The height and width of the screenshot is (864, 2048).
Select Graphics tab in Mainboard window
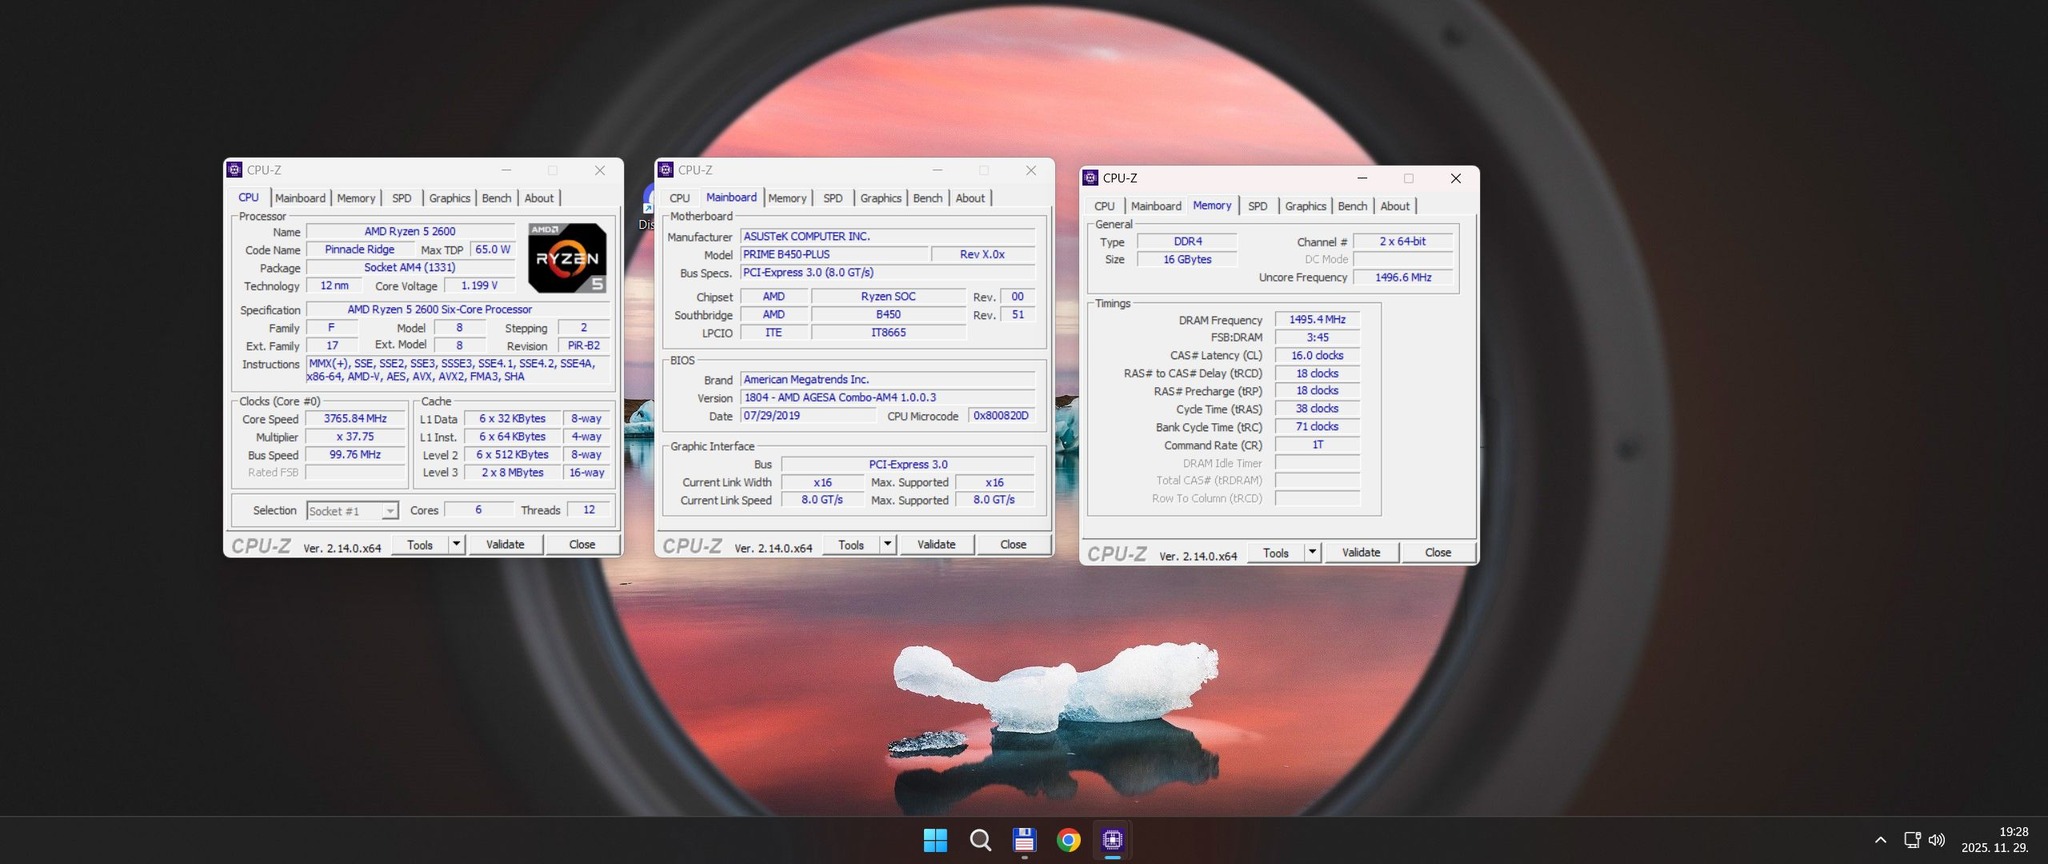(x=880, y=198)
